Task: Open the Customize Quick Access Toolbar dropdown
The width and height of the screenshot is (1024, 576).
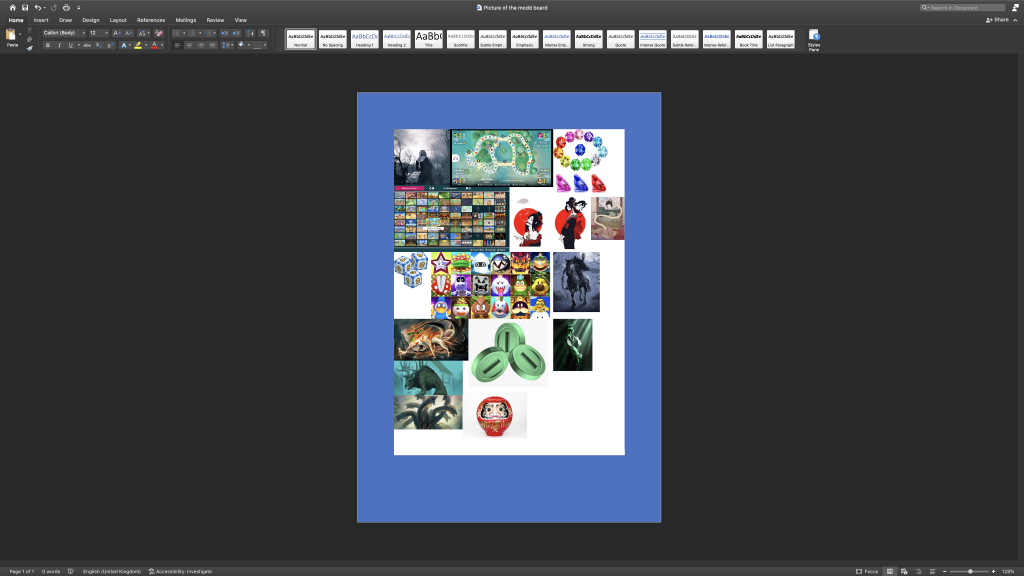Action: click(x=78, y=8)
